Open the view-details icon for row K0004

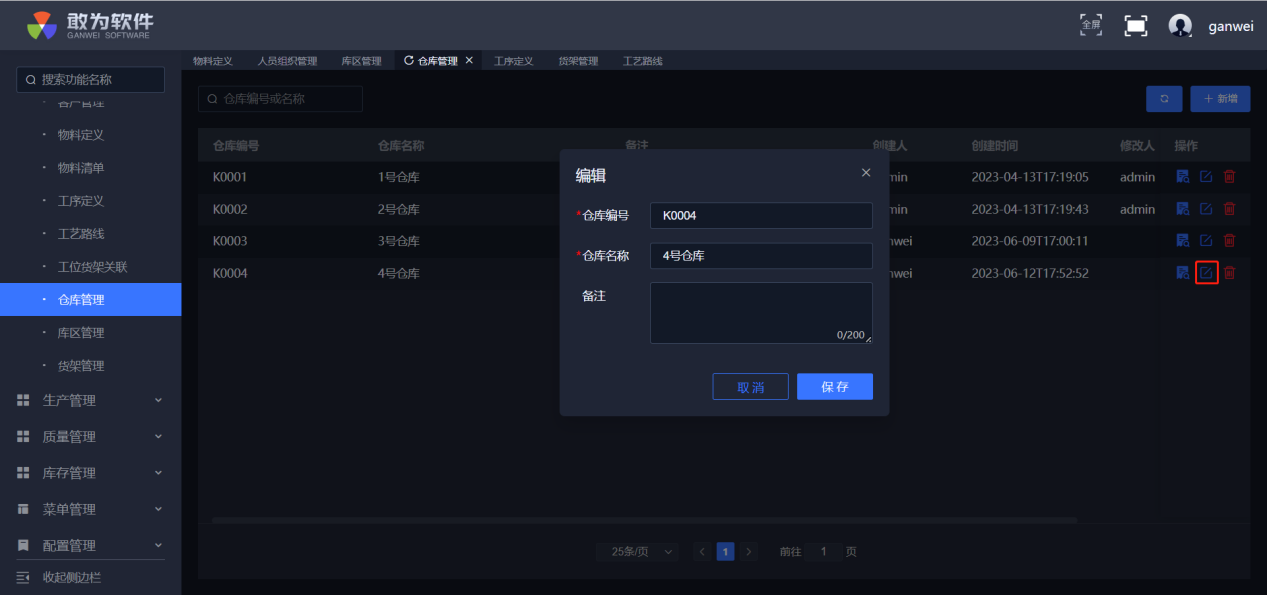1182,273
